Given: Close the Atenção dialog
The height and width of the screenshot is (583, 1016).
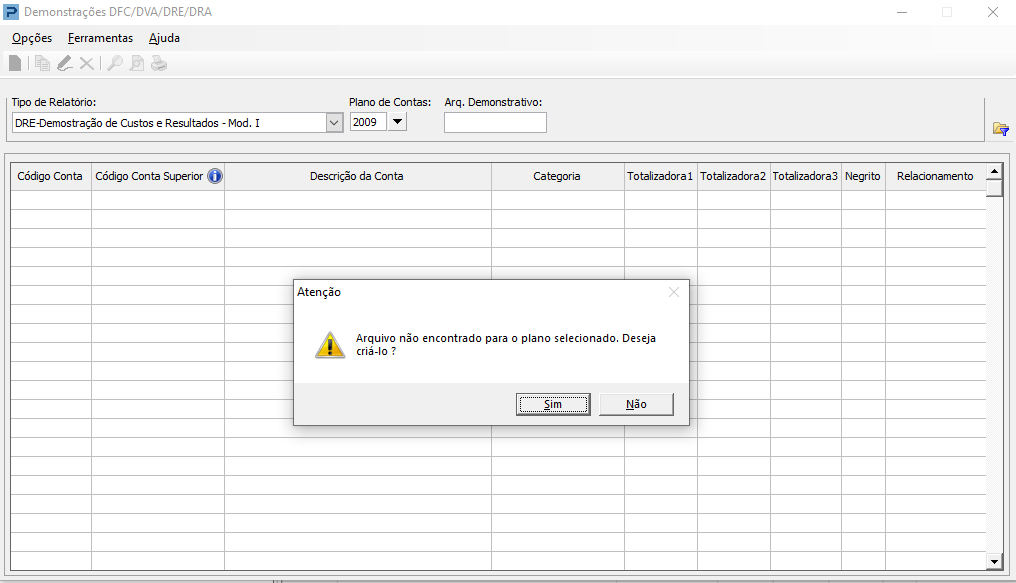Looking at the screenshot, I should tap(674, 292).
